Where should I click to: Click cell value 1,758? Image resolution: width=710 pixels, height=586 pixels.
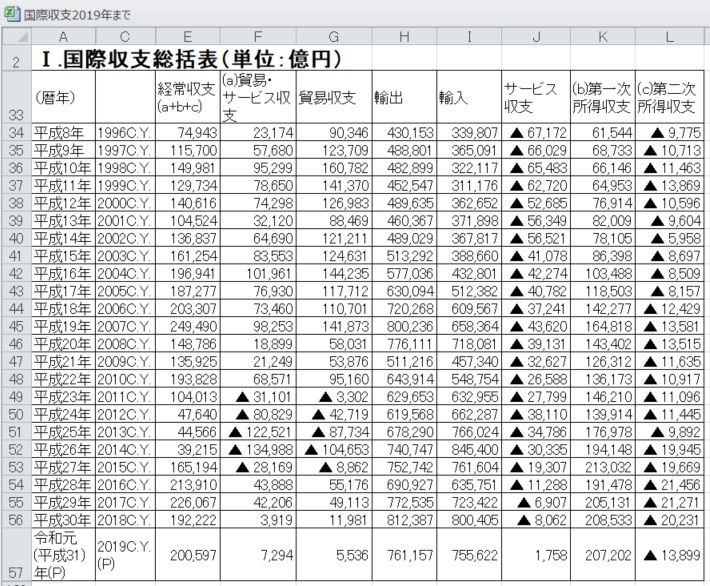(536, 555)
